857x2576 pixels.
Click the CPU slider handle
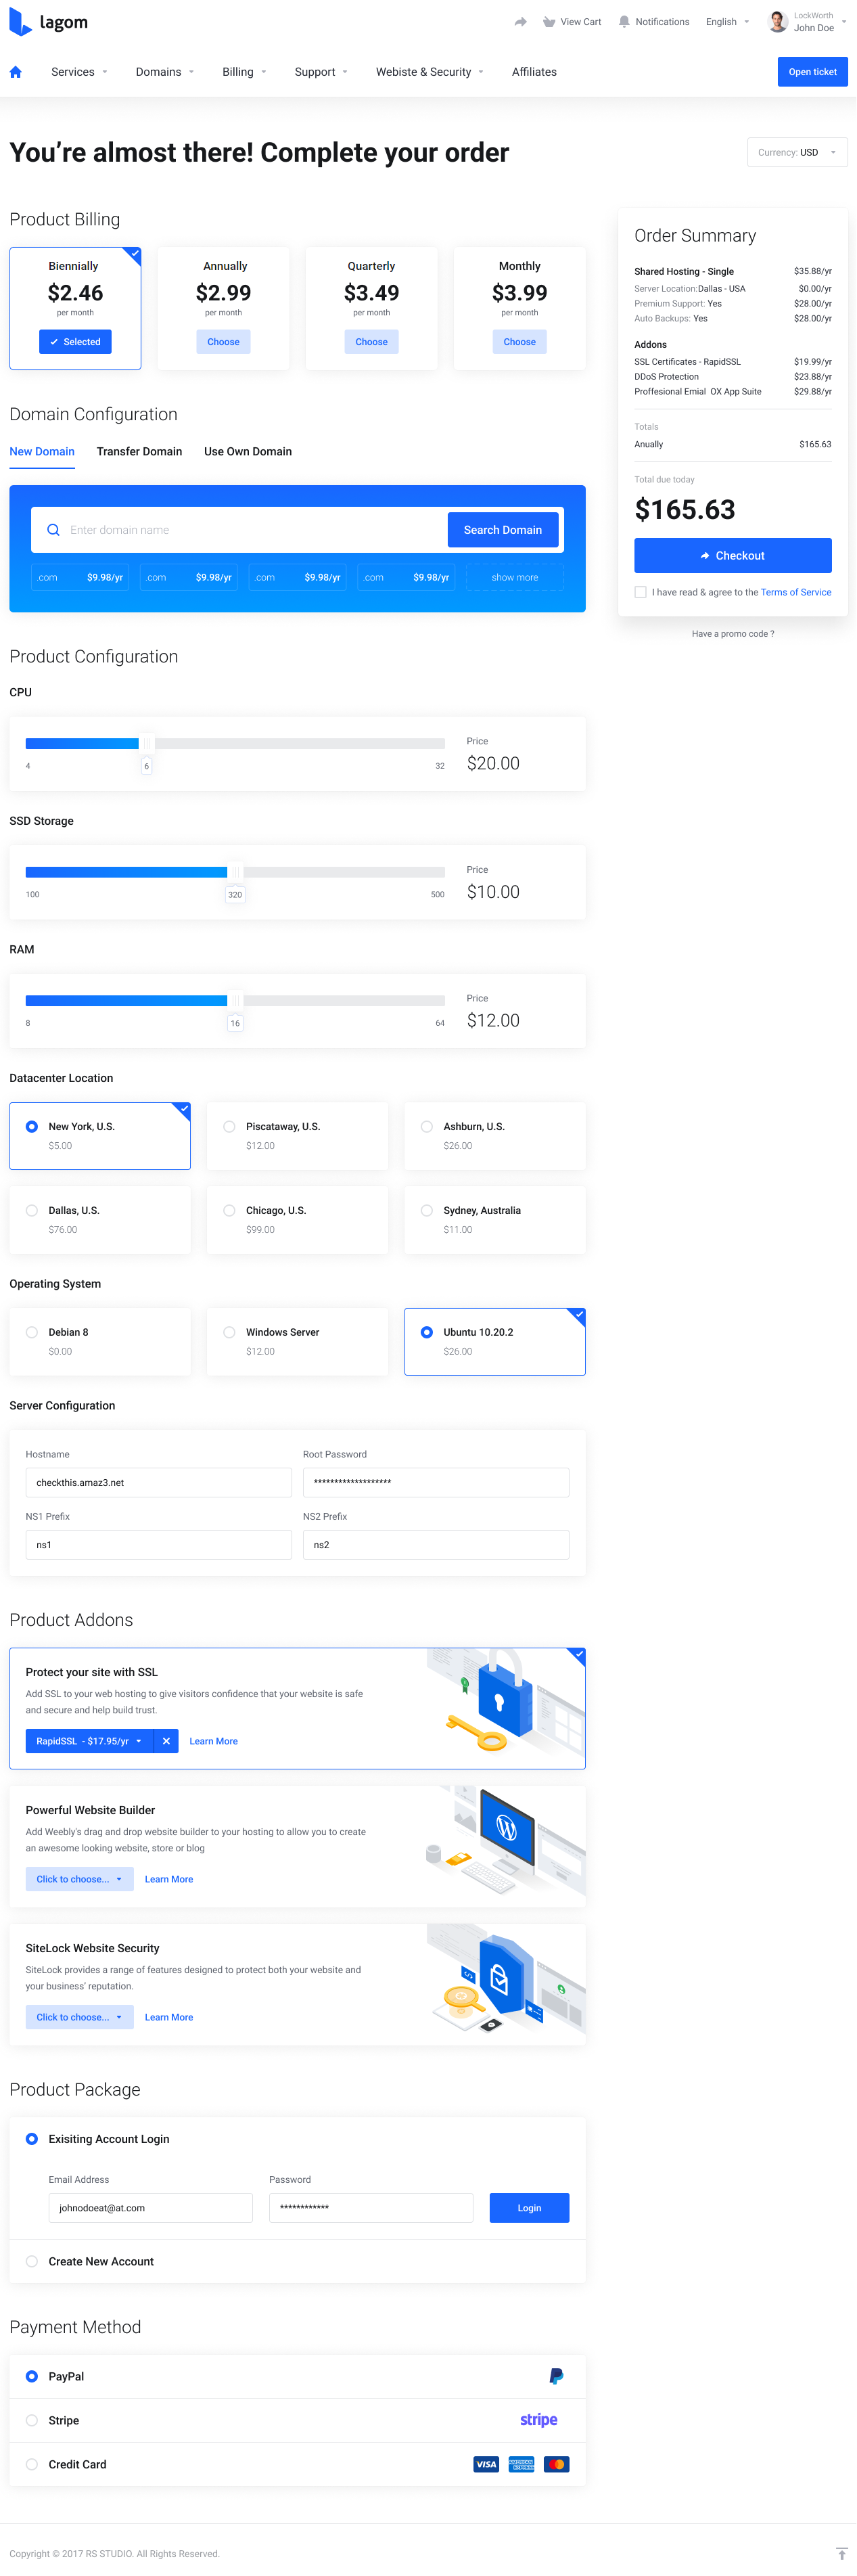point(147,743)
